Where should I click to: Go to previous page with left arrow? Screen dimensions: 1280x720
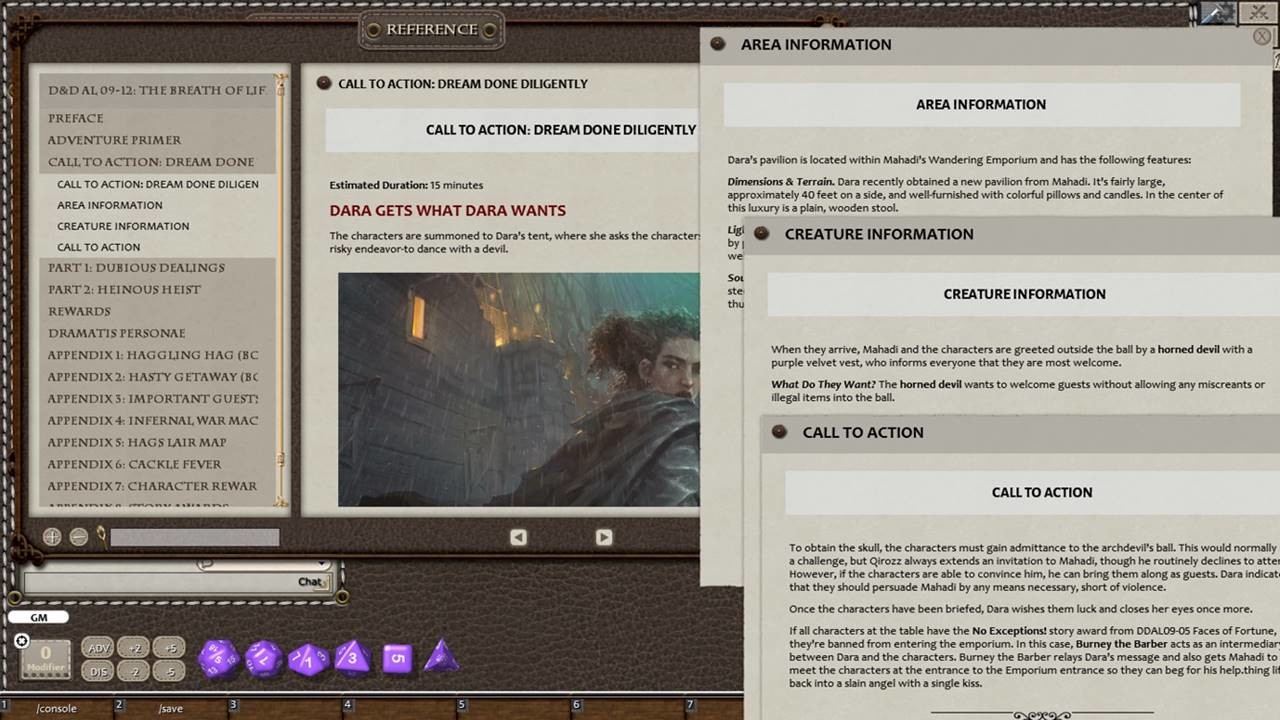518,537
